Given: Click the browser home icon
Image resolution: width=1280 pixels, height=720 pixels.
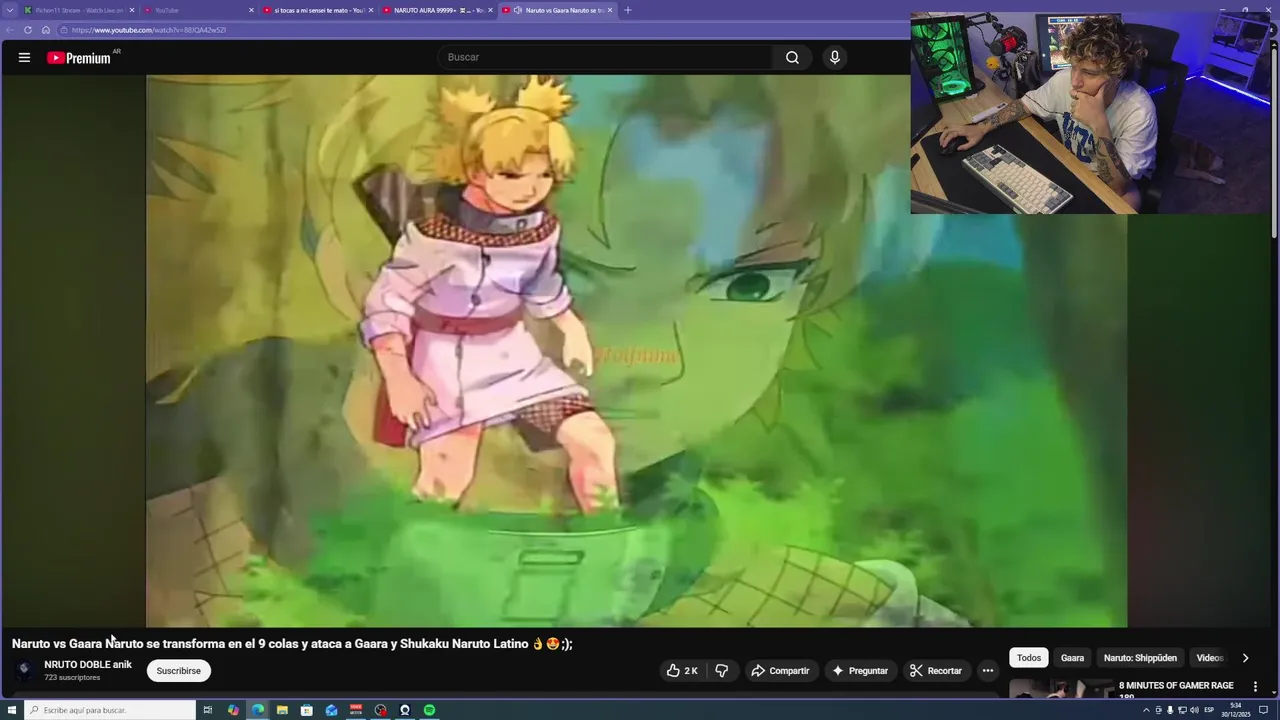Looking at the screenshot, I should [46, 30].
